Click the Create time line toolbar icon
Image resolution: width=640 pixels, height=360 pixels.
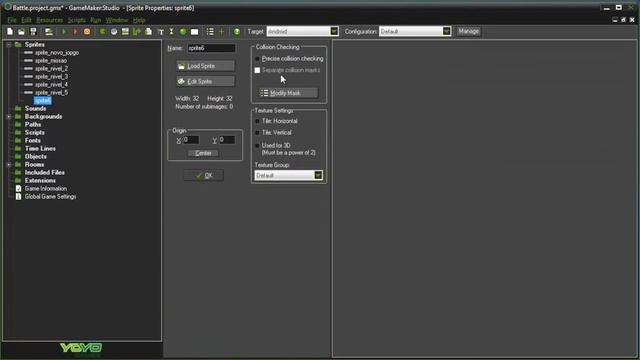tap(171, 31)
